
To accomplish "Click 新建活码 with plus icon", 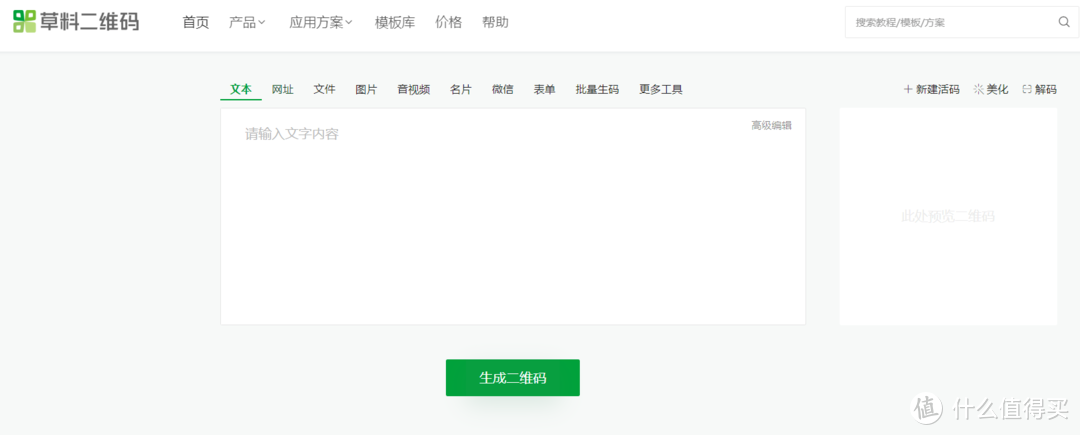I will [931, 89].
